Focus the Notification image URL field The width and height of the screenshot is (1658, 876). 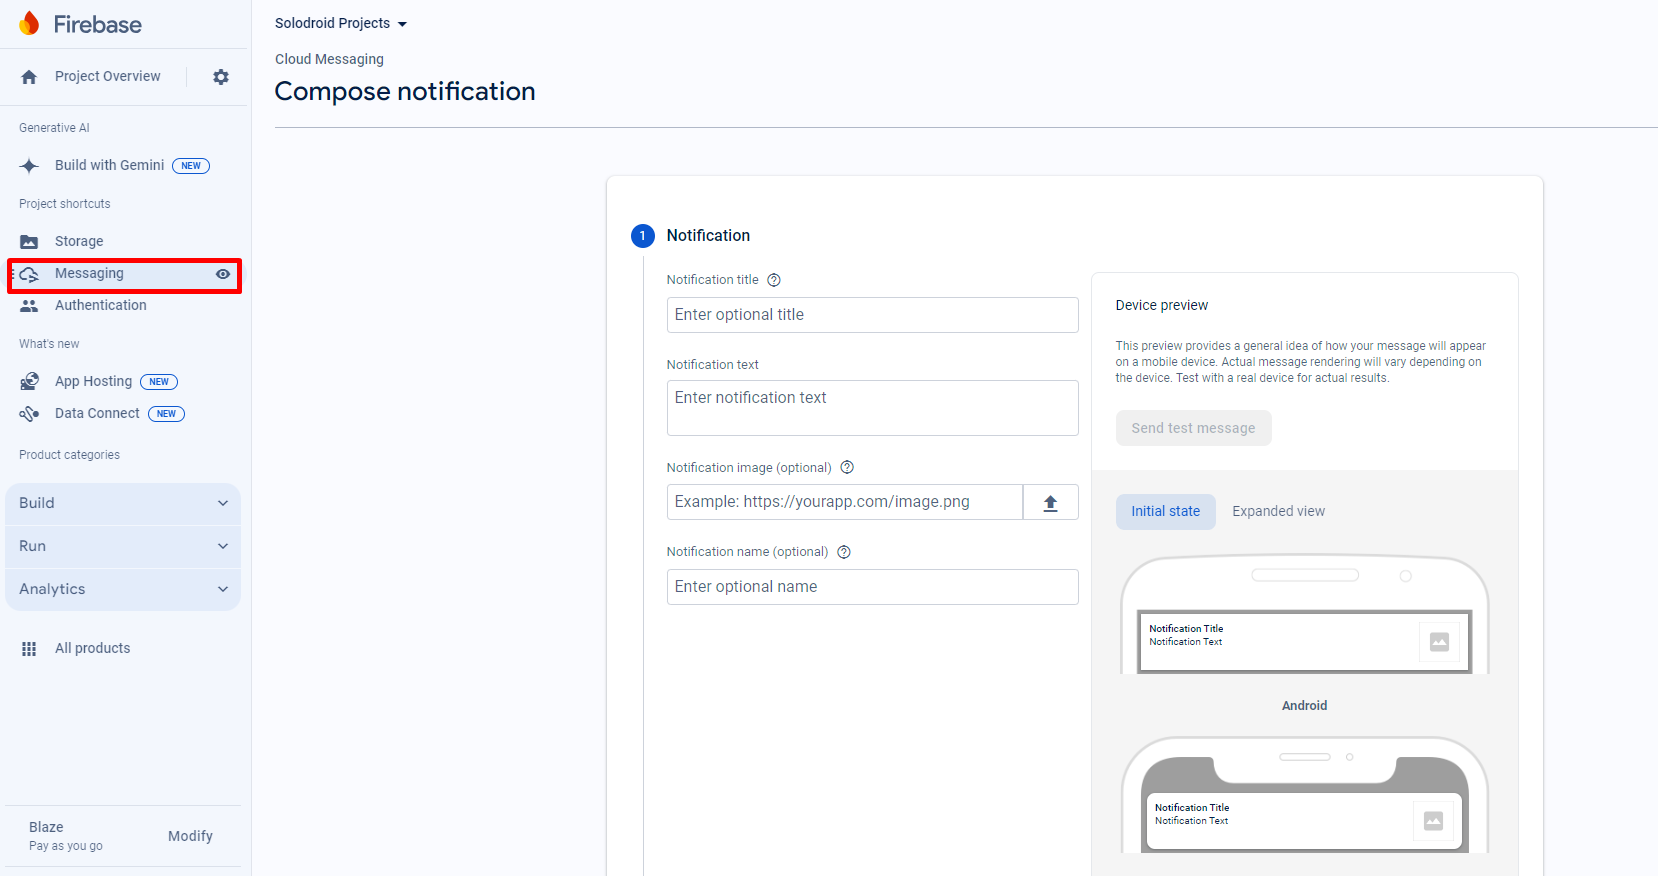845,502
